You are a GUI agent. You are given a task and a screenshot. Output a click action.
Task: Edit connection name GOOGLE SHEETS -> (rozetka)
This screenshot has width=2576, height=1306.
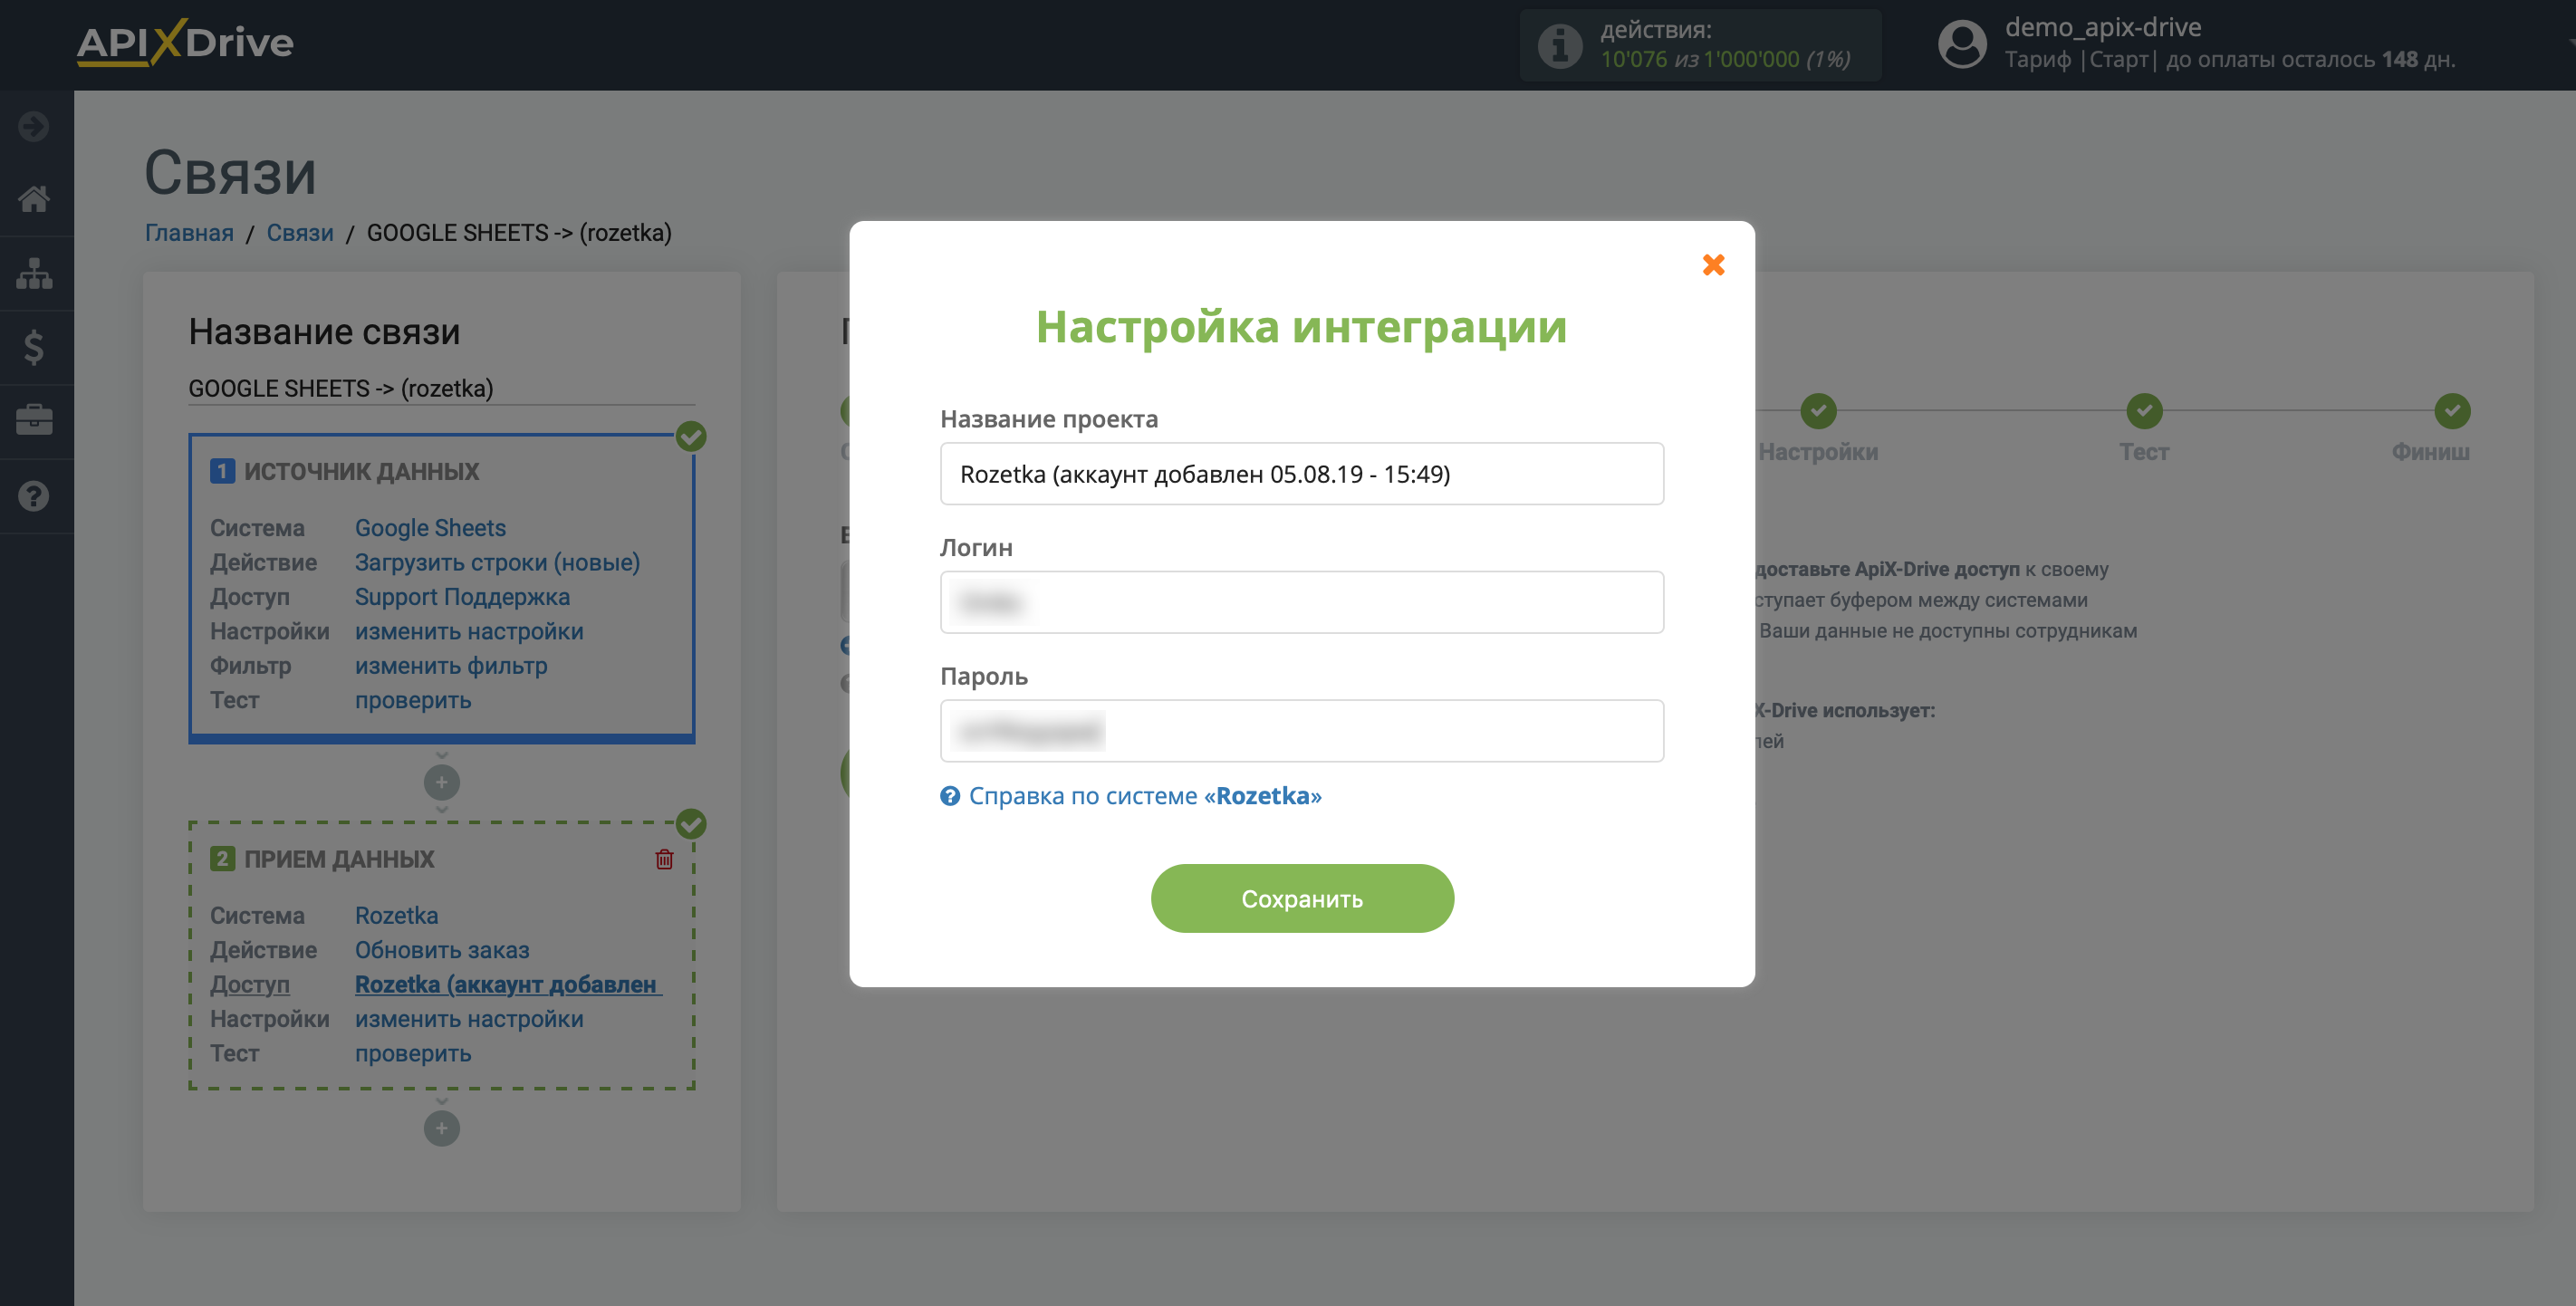pos(441,388)
